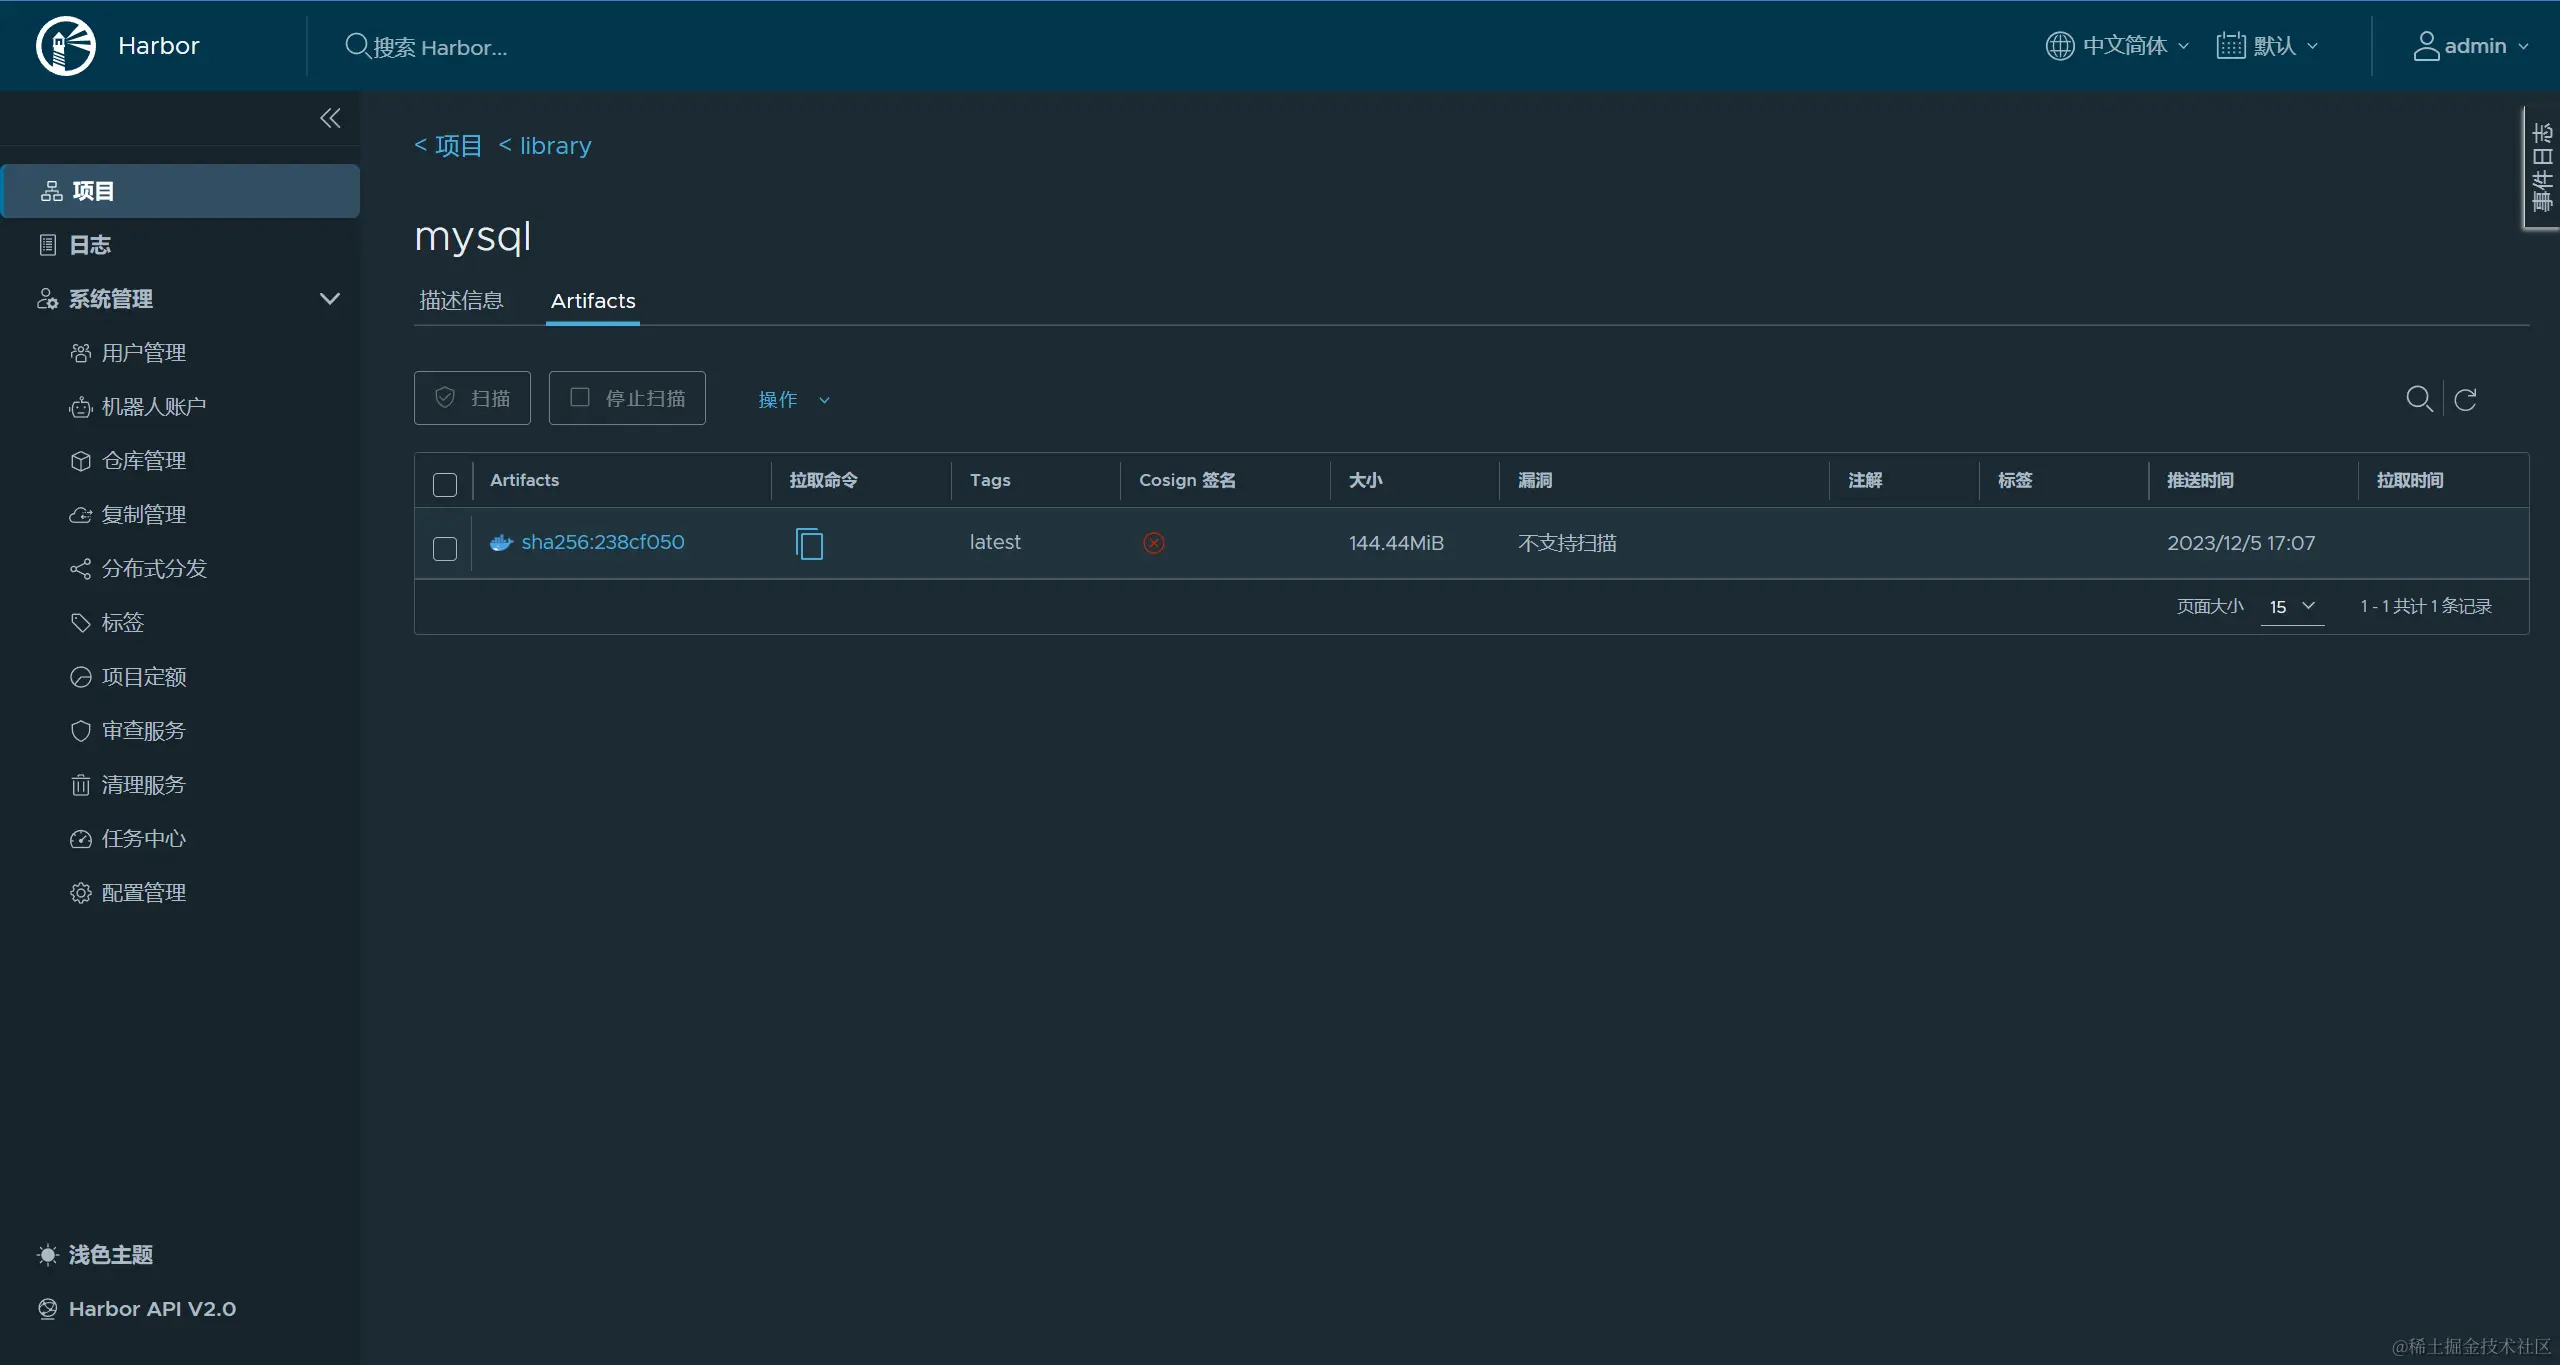This screenshot has width=2560, height=1365.
Task: Sort by the Artifacts column header
Action: click(x=525, y=480)
